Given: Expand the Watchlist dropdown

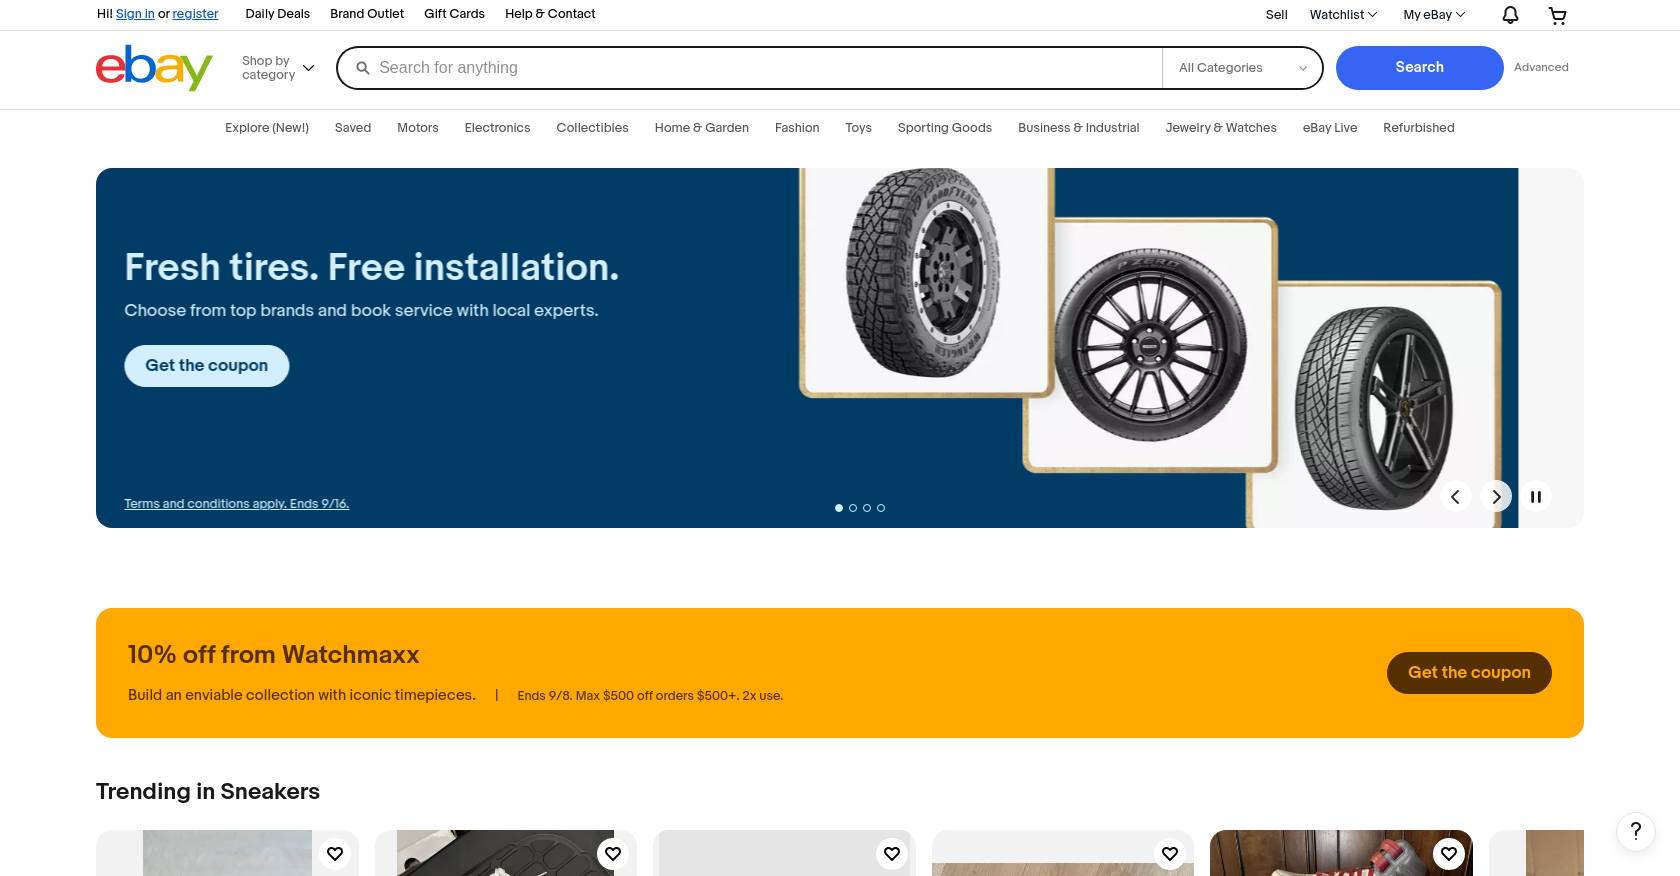Looking at the screenshot, I should (x=1343, y=15).
